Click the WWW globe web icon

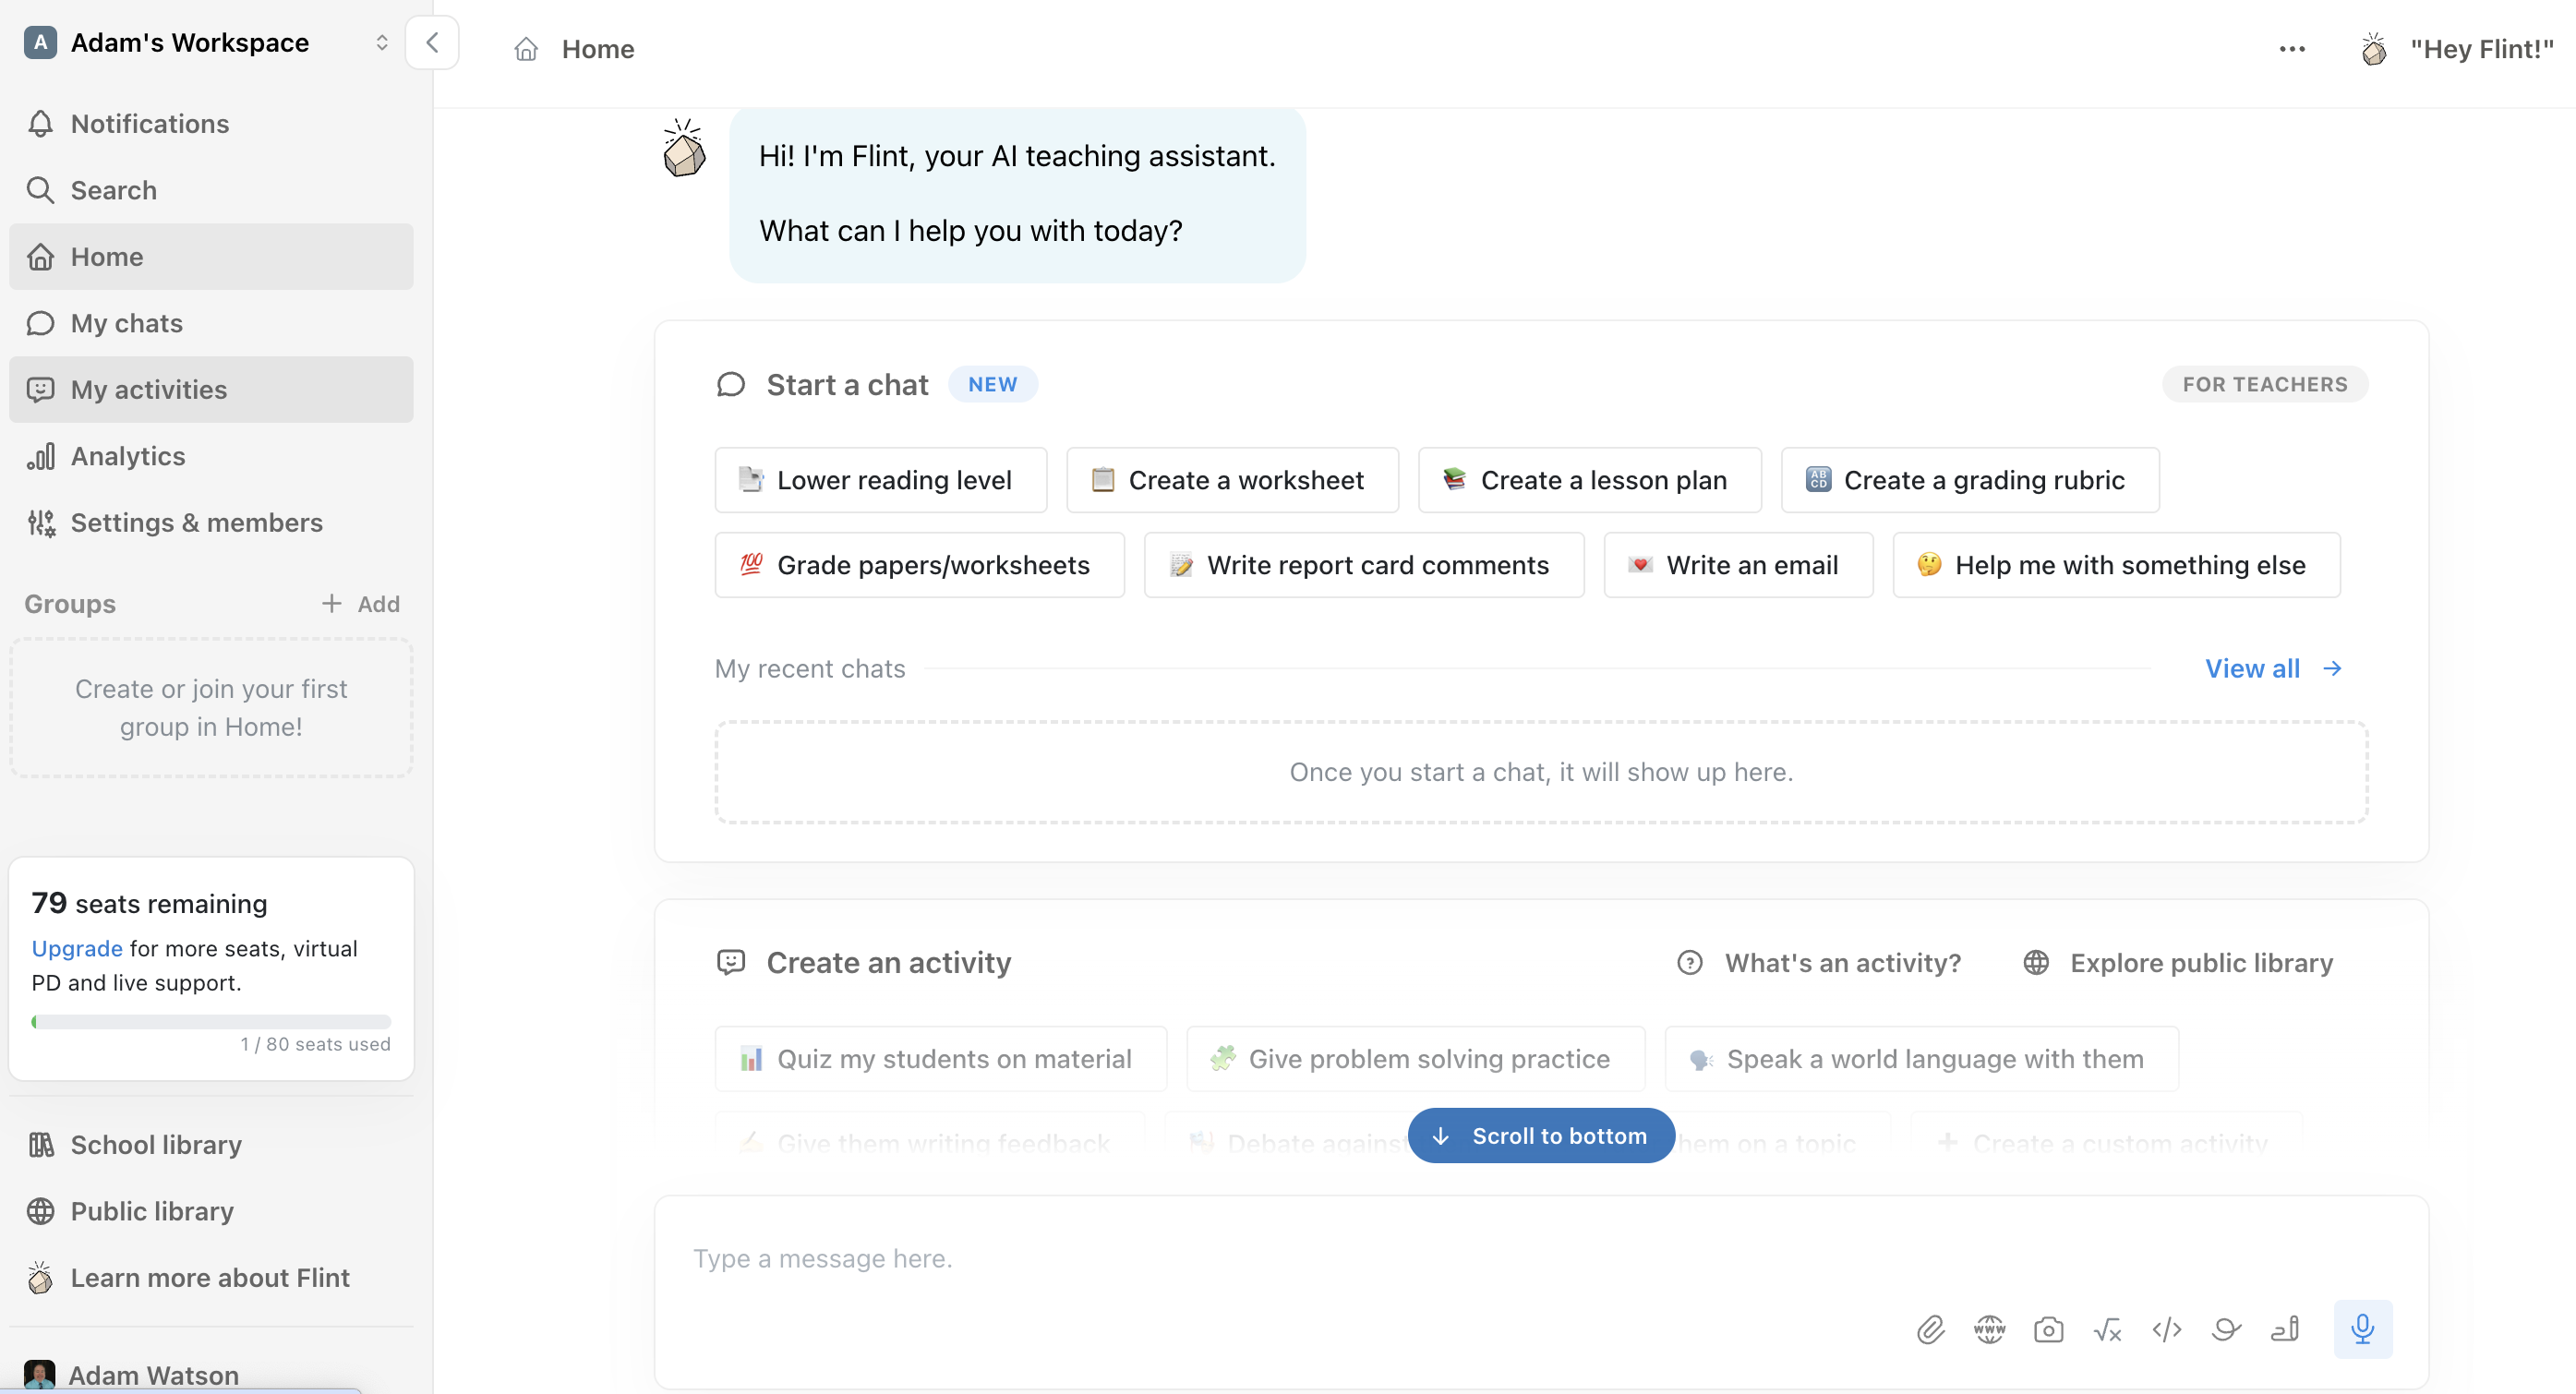click(x=1989, y=1329)
